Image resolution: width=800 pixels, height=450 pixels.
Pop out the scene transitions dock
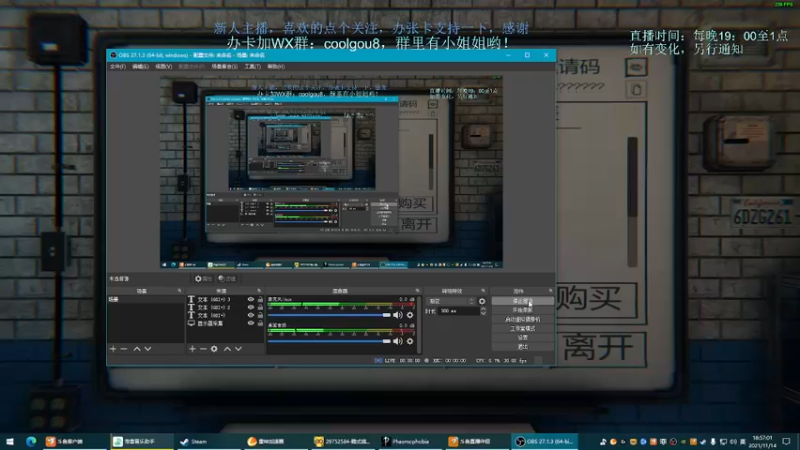tap(483, 291)
